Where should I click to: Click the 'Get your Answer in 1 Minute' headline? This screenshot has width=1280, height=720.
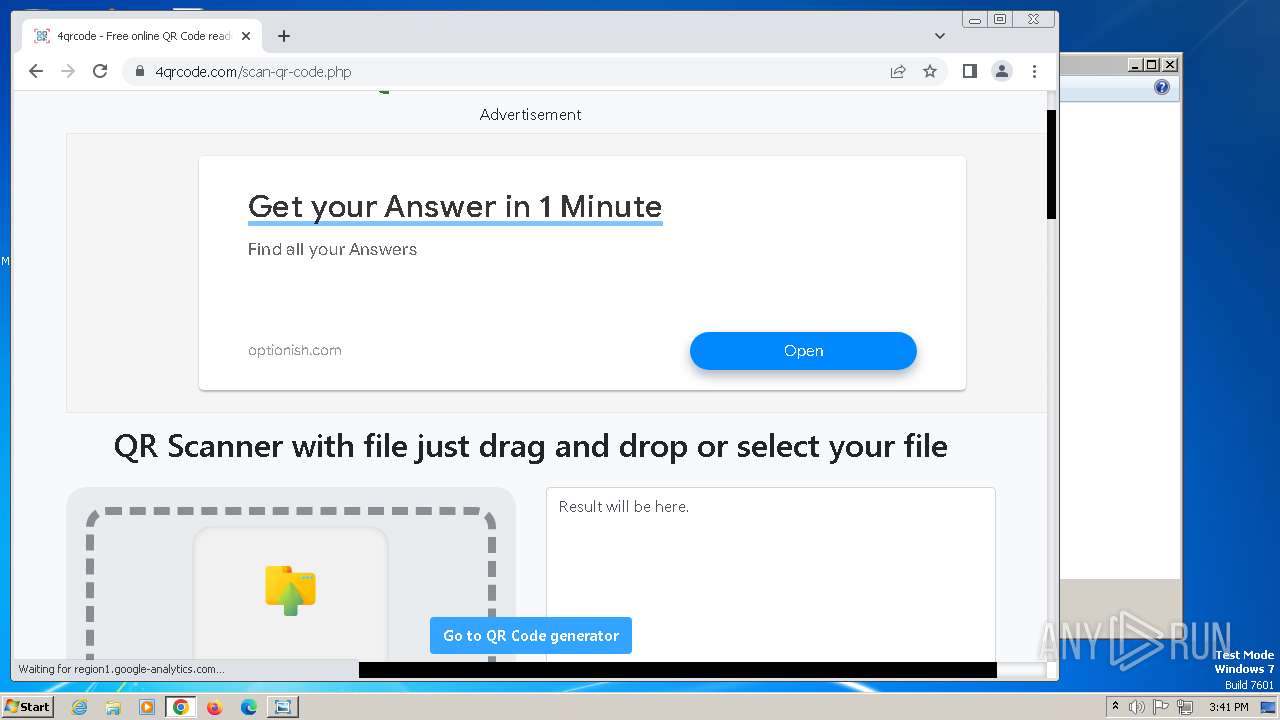tap(455, 206)
